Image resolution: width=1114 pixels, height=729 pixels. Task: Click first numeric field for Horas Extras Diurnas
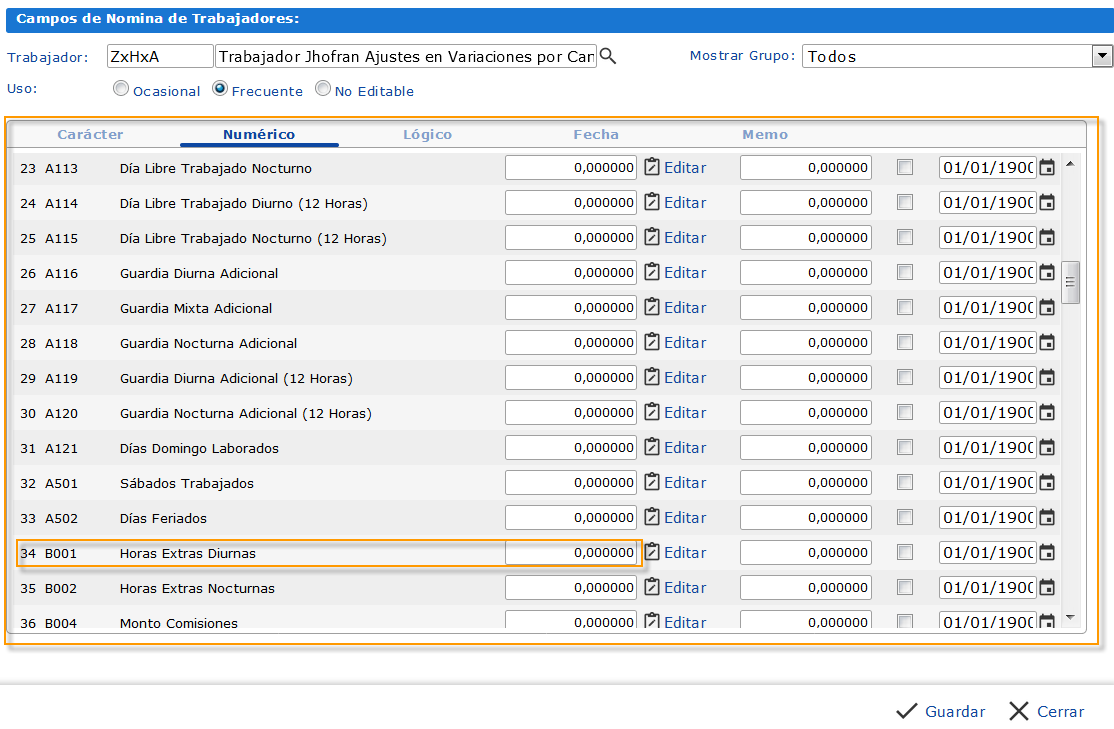point(571,553)
